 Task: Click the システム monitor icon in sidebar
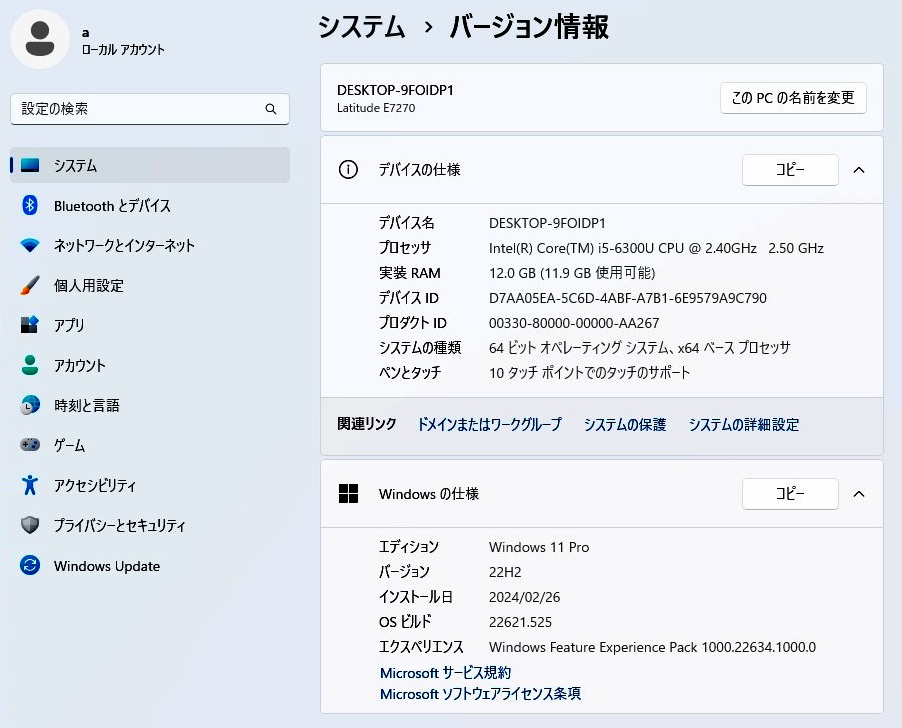[30, 166]
